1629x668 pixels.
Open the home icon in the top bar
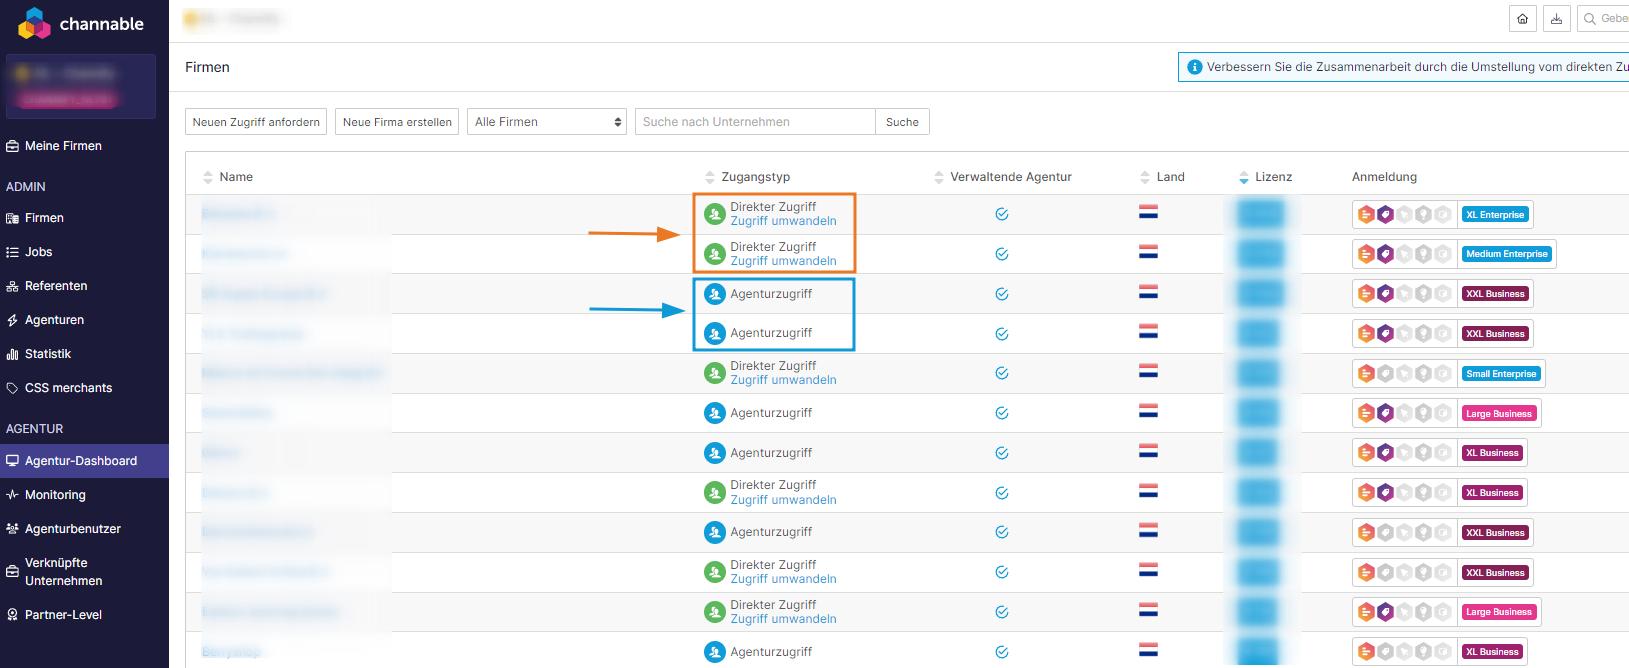click(x=1523, y=19)
